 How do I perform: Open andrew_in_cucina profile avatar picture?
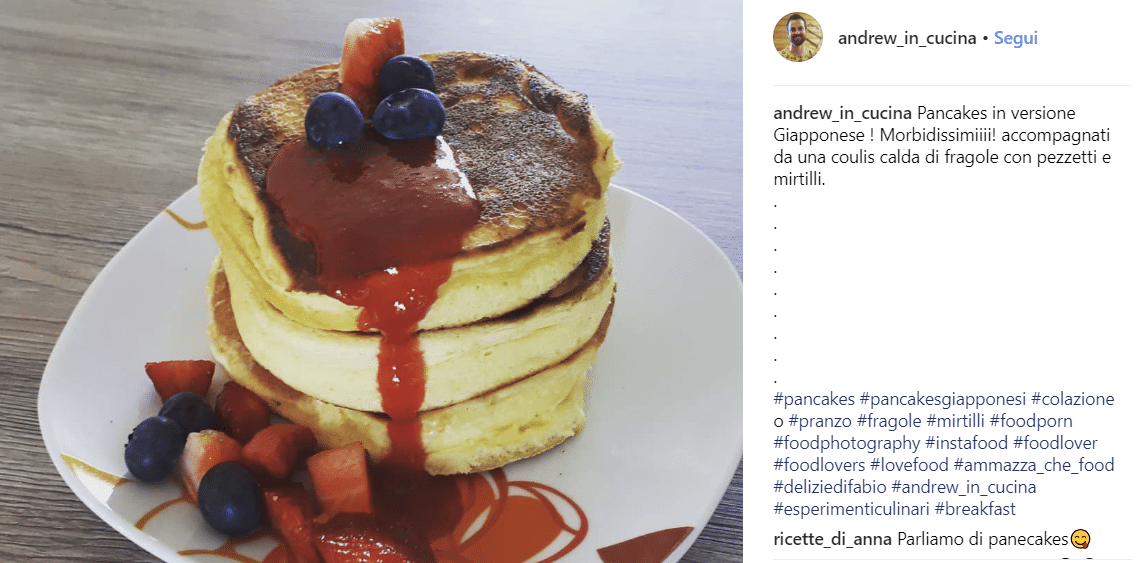tap(798, 37)
